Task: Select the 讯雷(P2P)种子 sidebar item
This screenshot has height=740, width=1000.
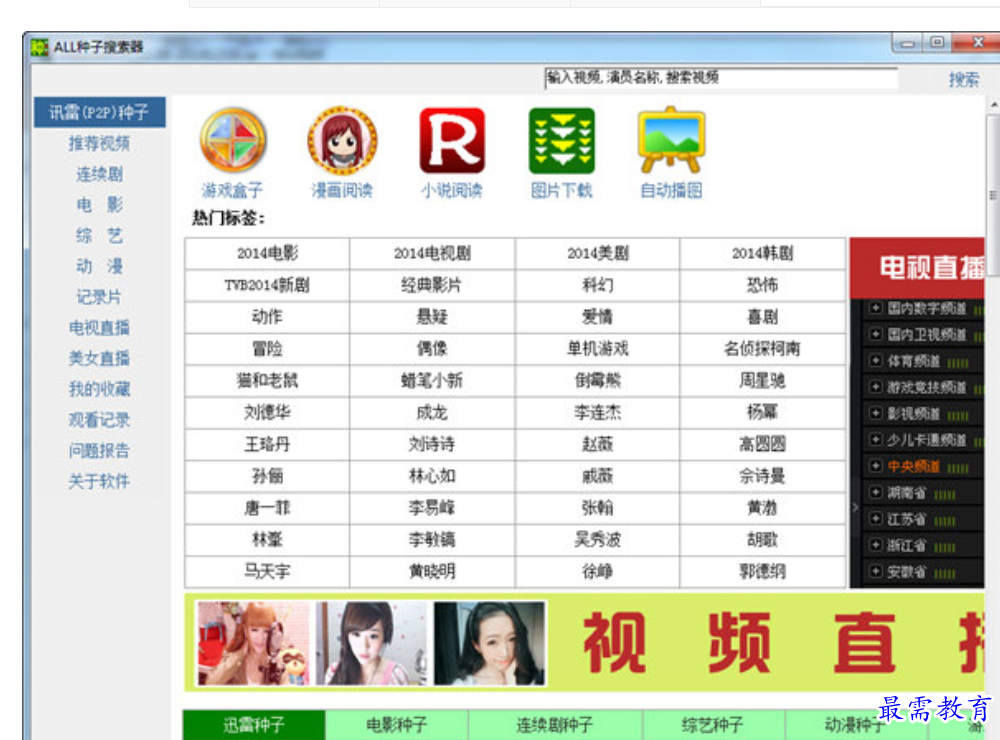Action: pos(99,112)
